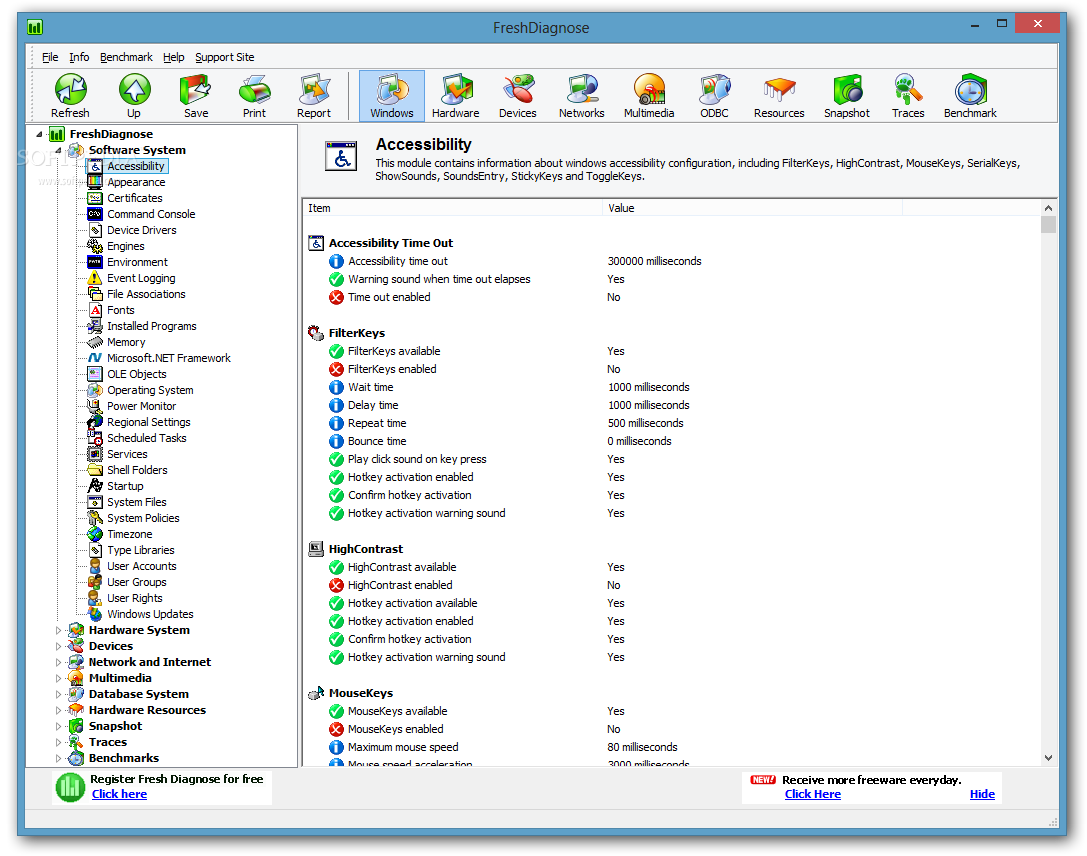Hide the freeware banner

982,794
